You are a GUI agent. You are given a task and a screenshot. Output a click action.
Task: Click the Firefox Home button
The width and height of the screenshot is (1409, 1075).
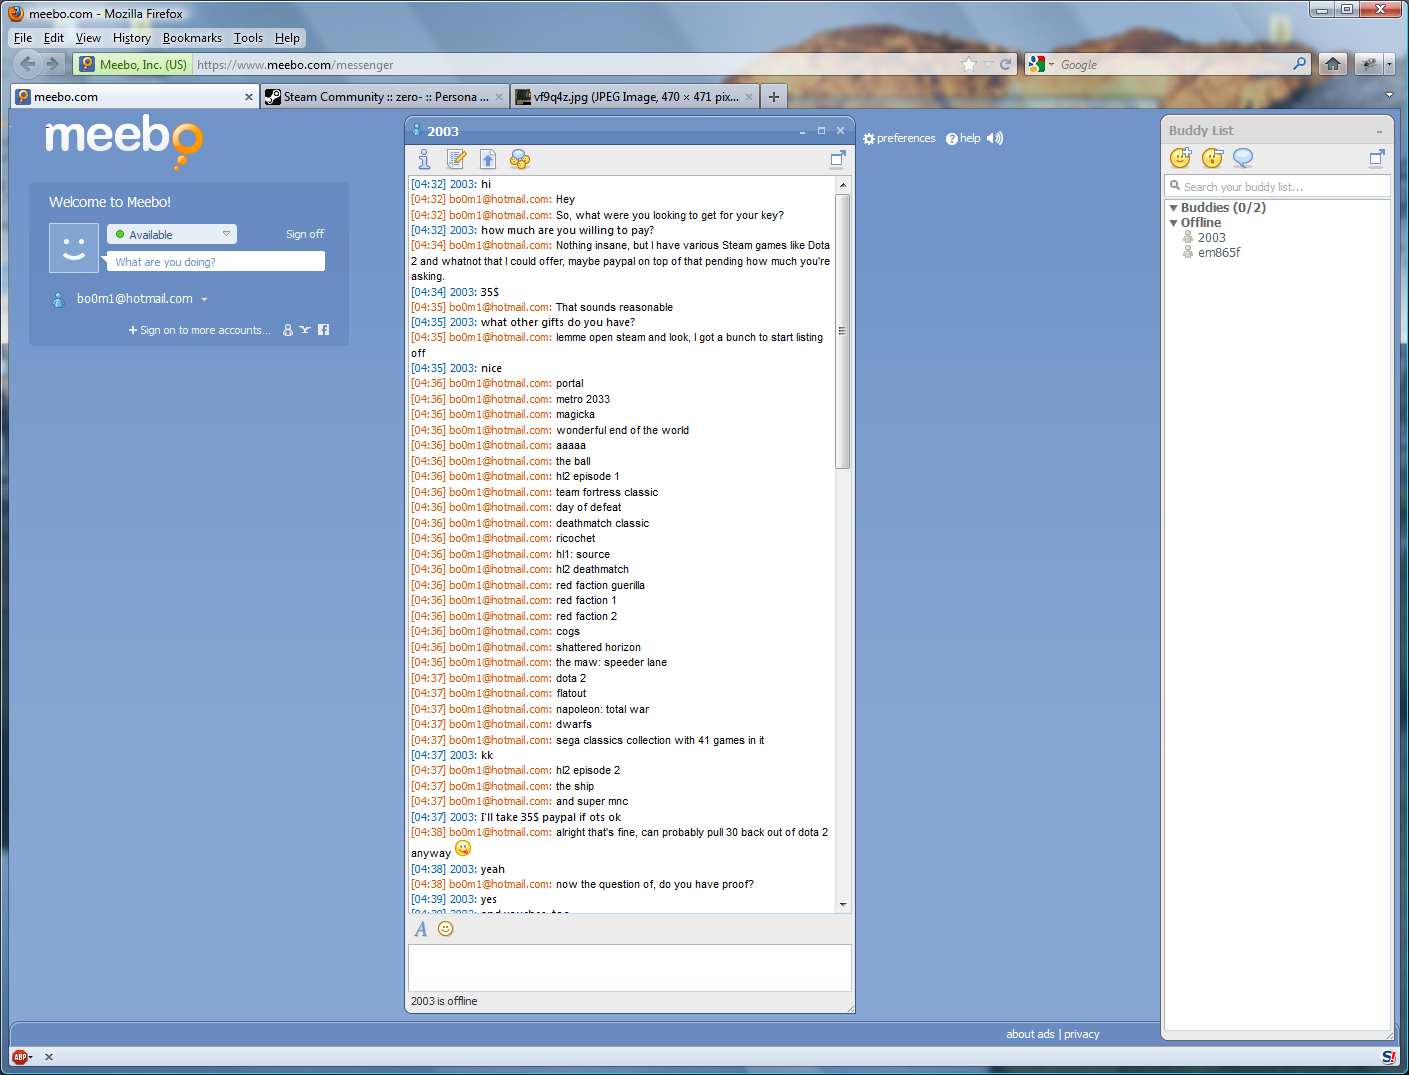coord(1332,64)
